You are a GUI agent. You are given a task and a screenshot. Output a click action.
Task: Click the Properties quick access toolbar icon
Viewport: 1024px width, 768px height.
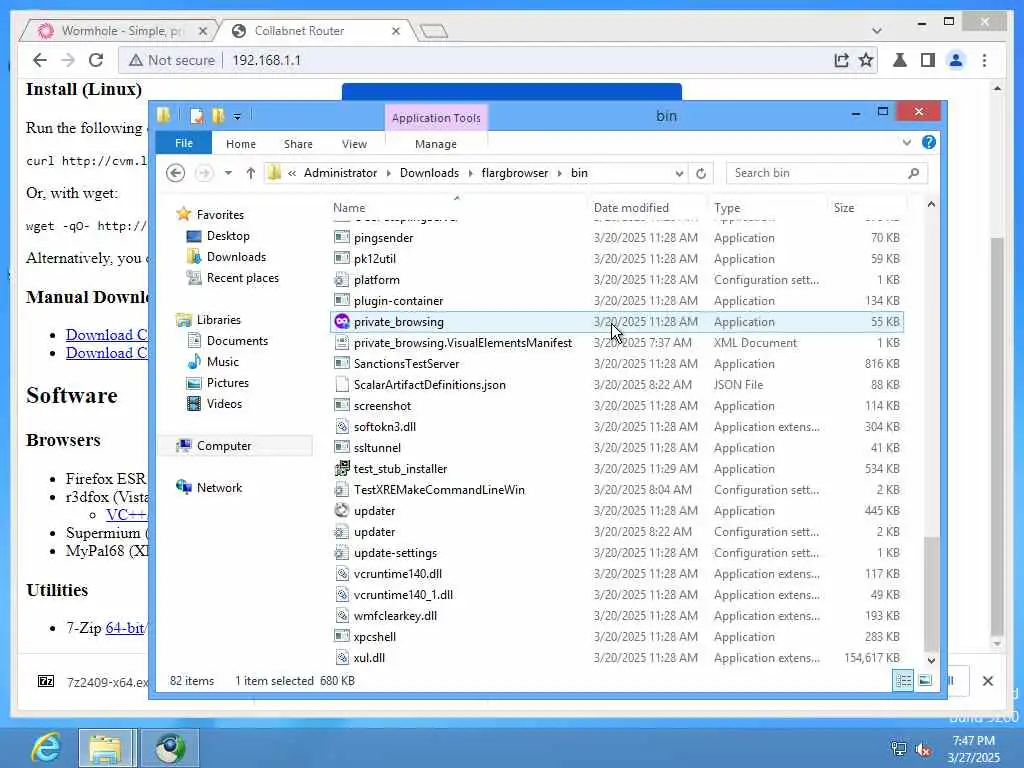[197, 116]
